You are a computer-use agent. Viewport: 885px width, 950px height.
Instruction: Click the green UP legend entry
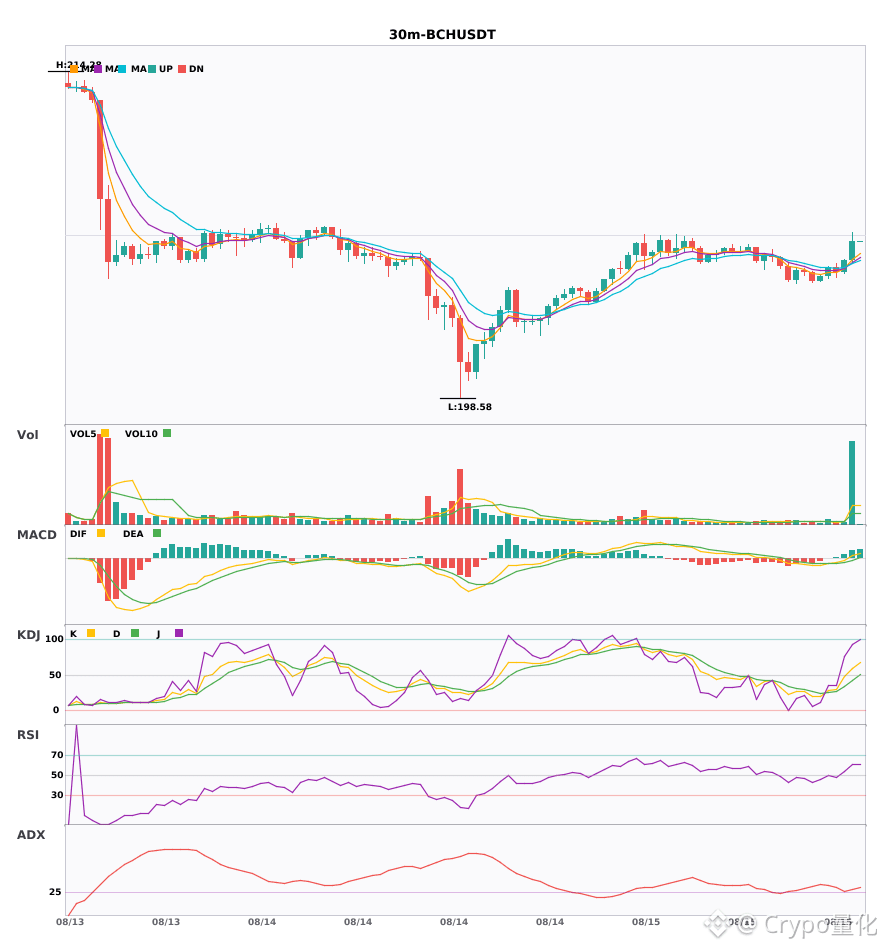(x=161, y=69)
